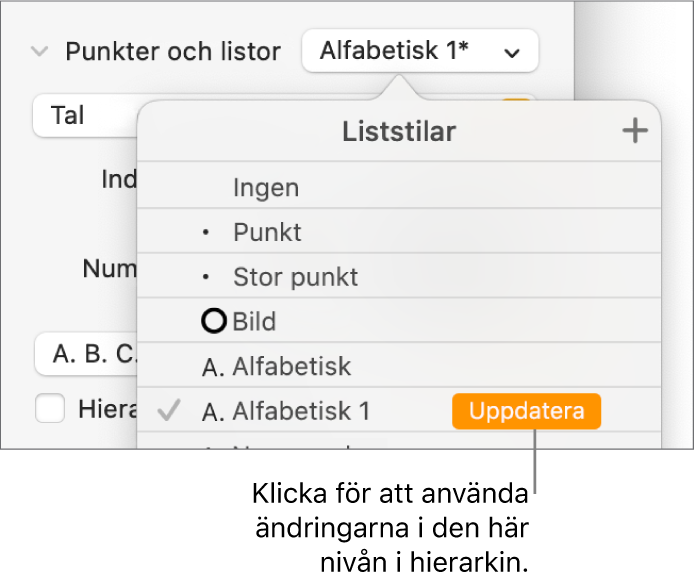Choose the Stor punkt list style
The height and width of the screenshot is (588, 694).
point(399,277)
